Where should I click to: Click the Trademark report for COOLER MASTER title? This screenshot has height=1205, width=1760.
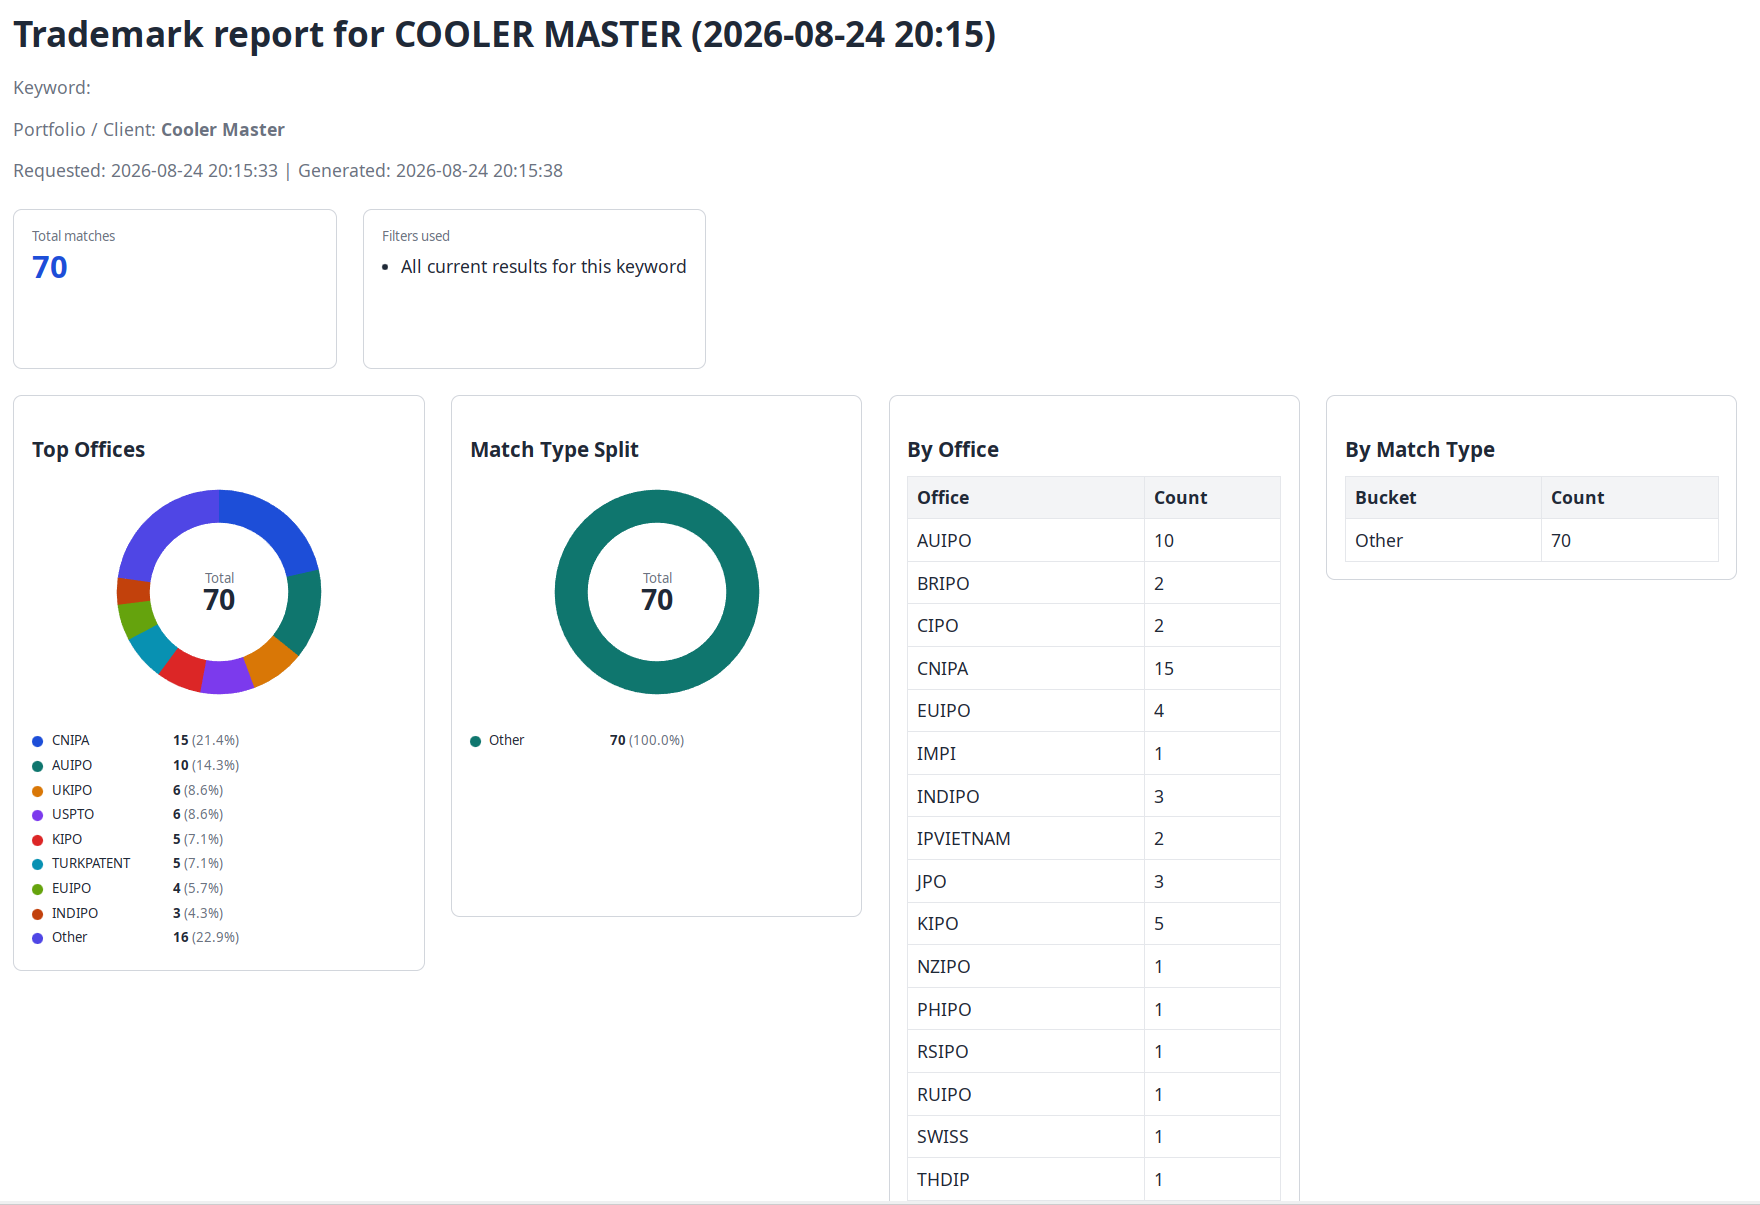coord(504,34)
